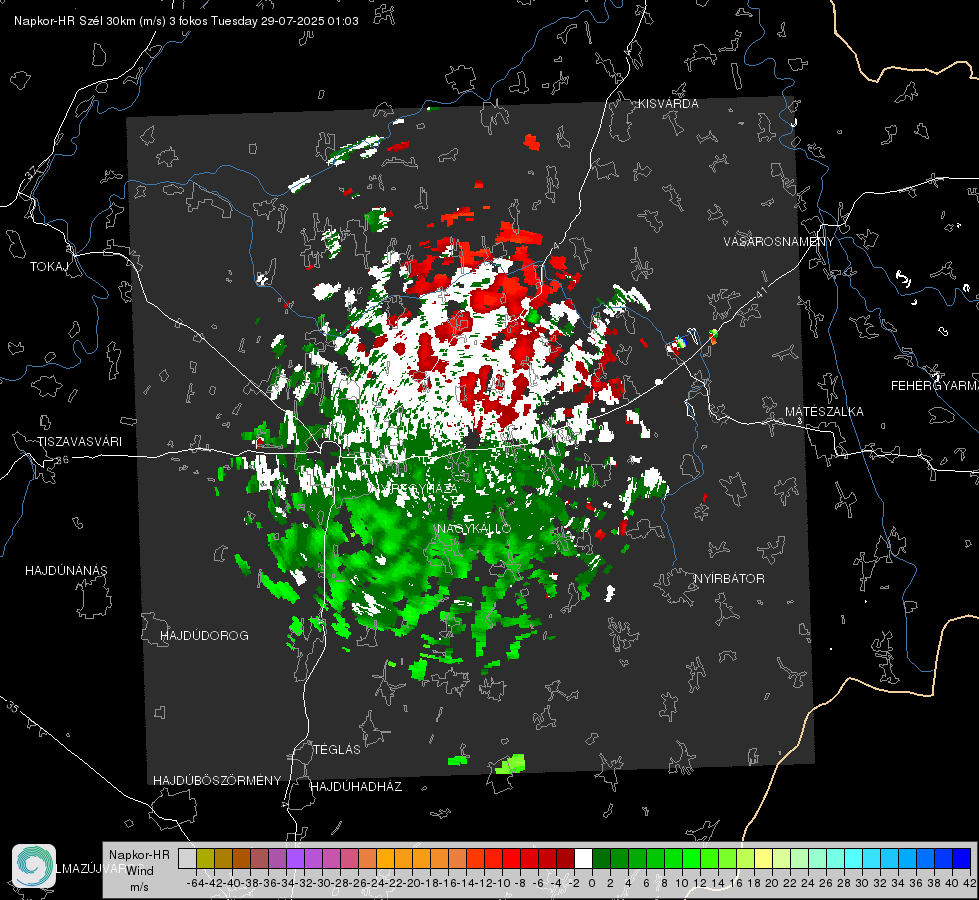Click the m/s unit label in the legend
This screenshot has width=979, height=900.
click(140, 887)
